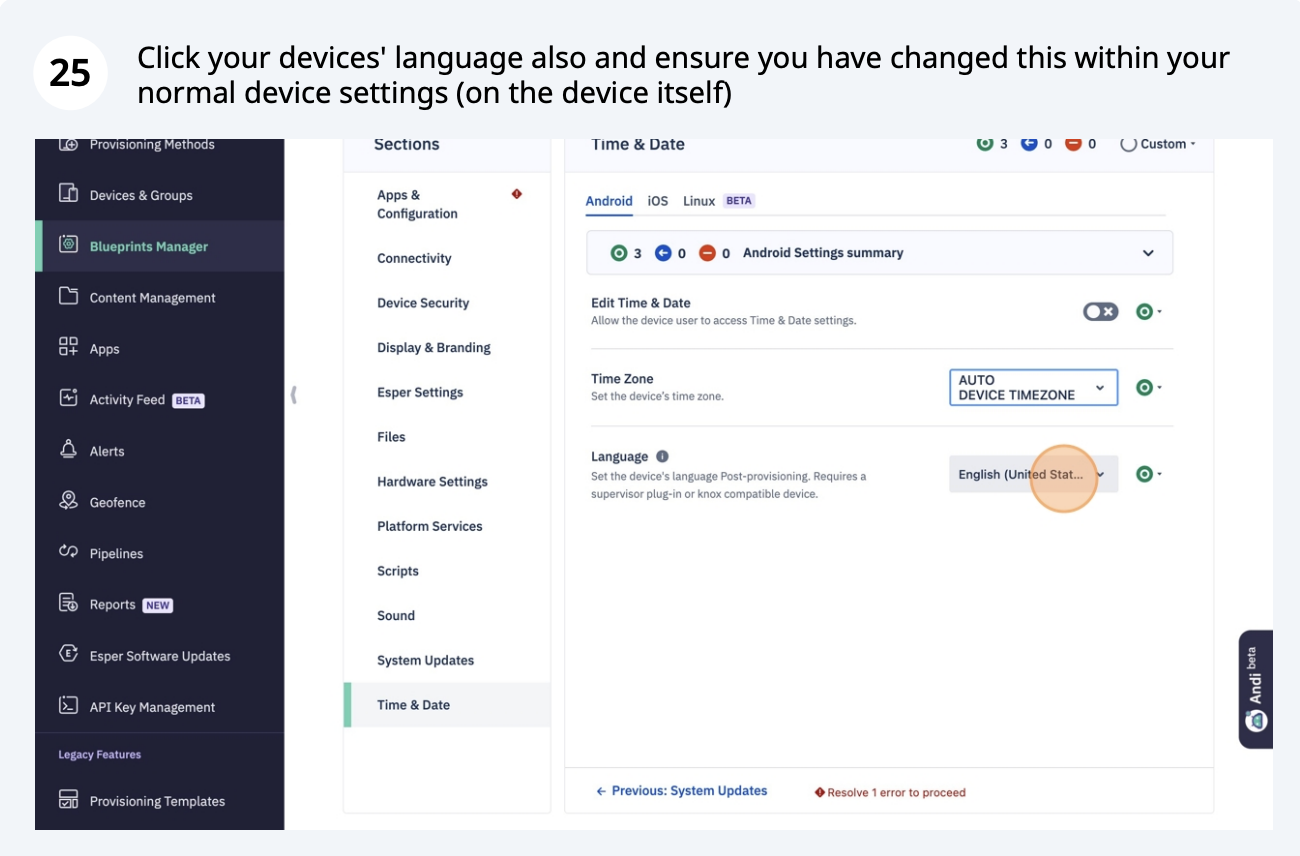Click the Reports icon in sidebar

pos(68,603)
